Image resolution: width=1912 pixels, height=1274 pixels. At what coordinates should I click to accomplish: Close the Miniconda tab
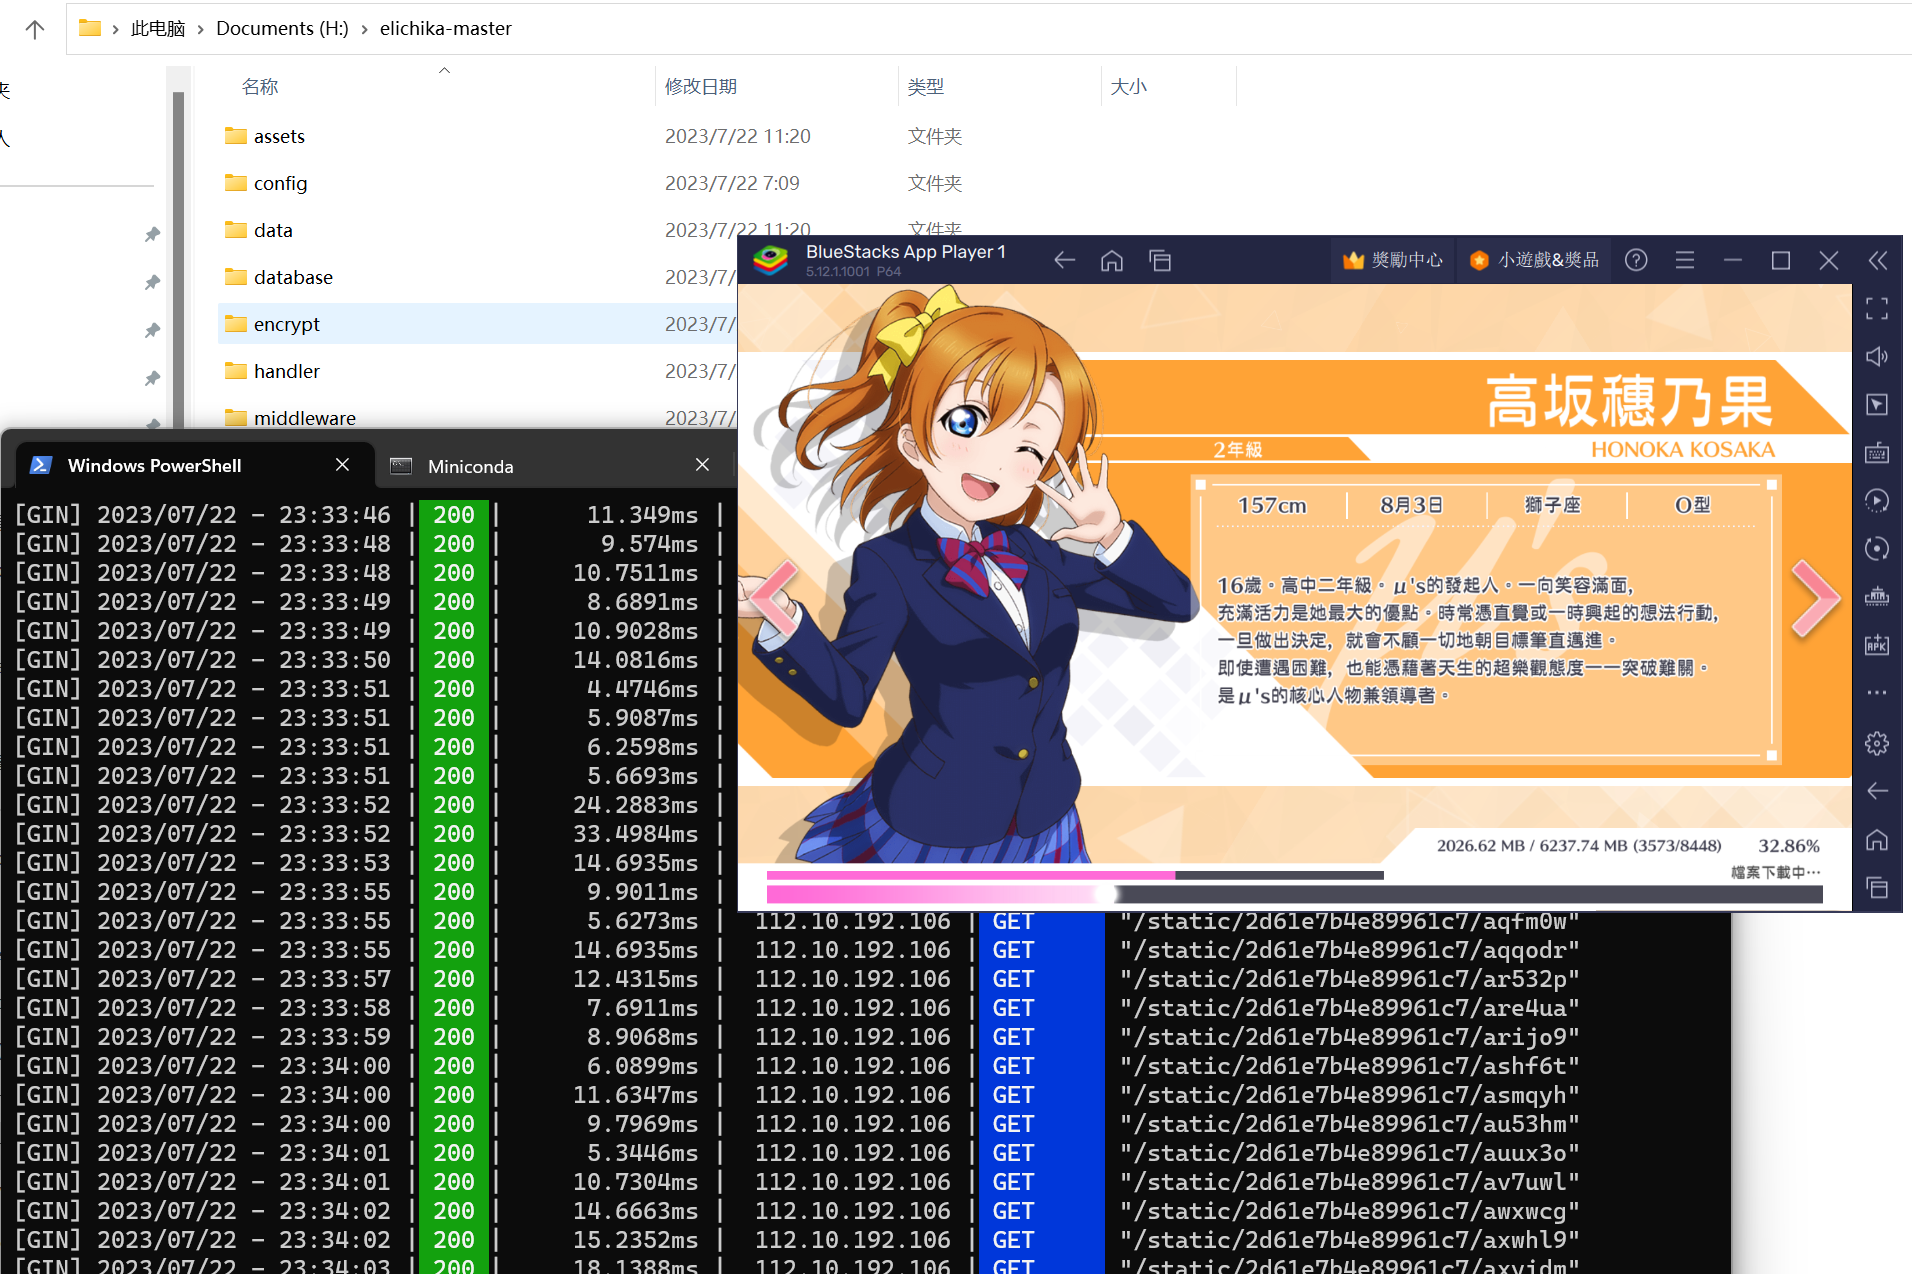tap(702, 465)
